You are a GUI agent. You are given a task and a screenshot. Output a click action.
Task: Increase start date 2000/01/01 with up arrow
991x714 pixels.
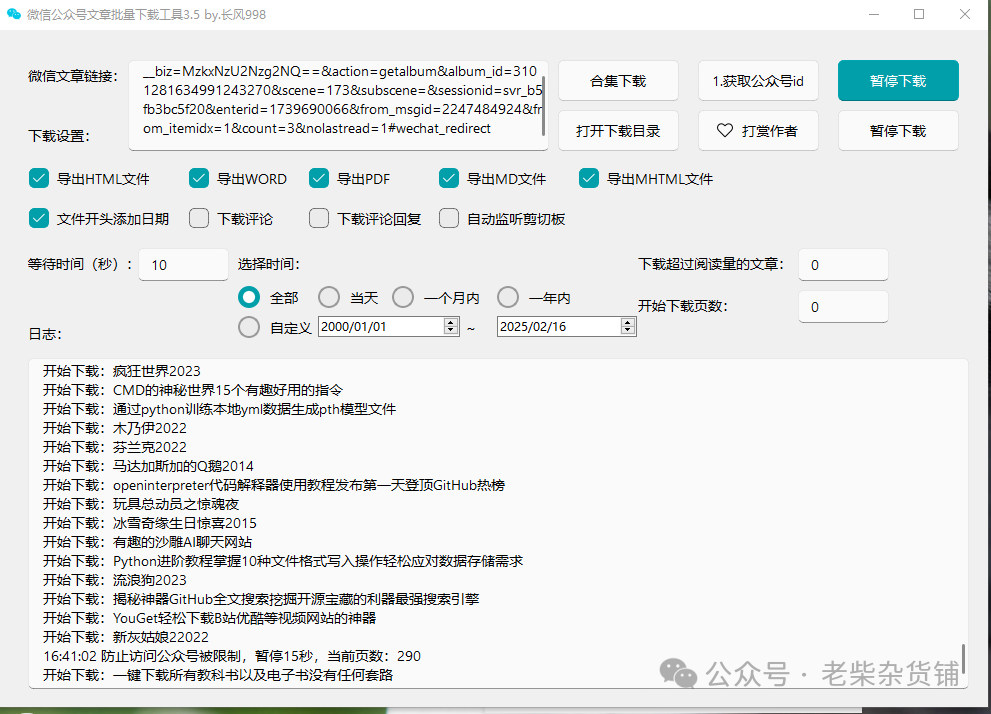(x=451, y=322)
